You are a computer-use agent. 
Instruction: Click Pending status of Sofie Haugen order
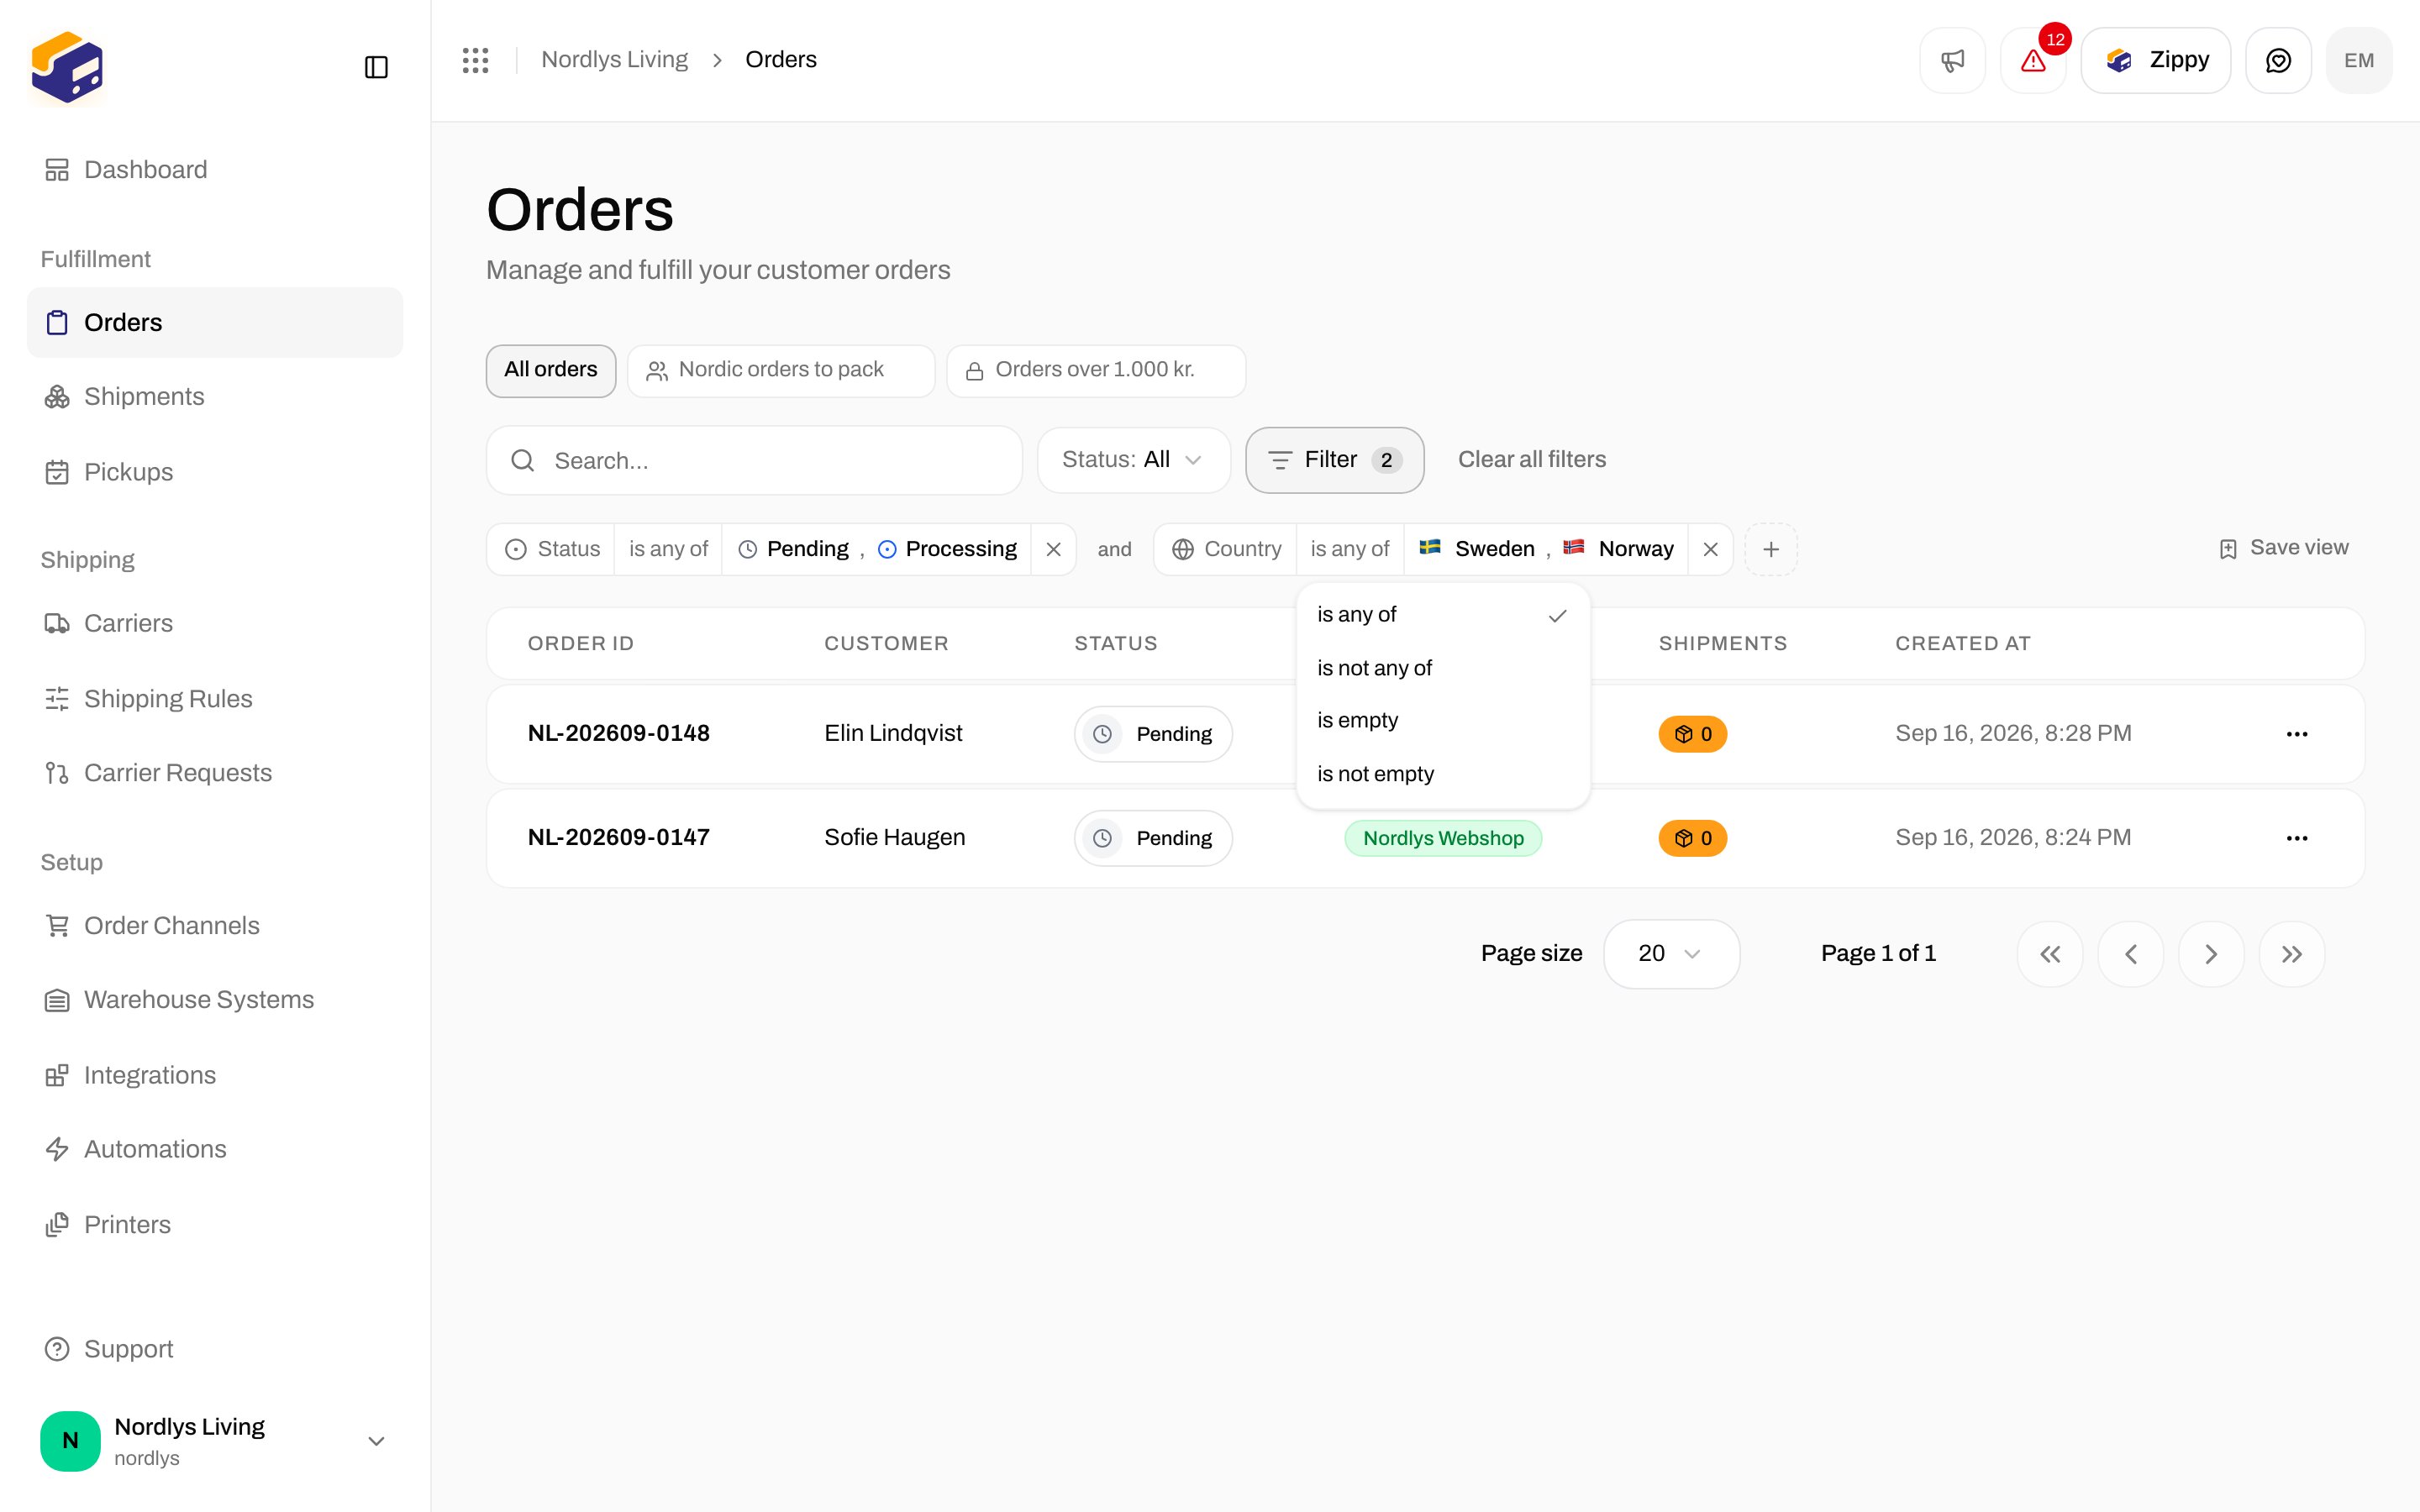pos(1153,838)
